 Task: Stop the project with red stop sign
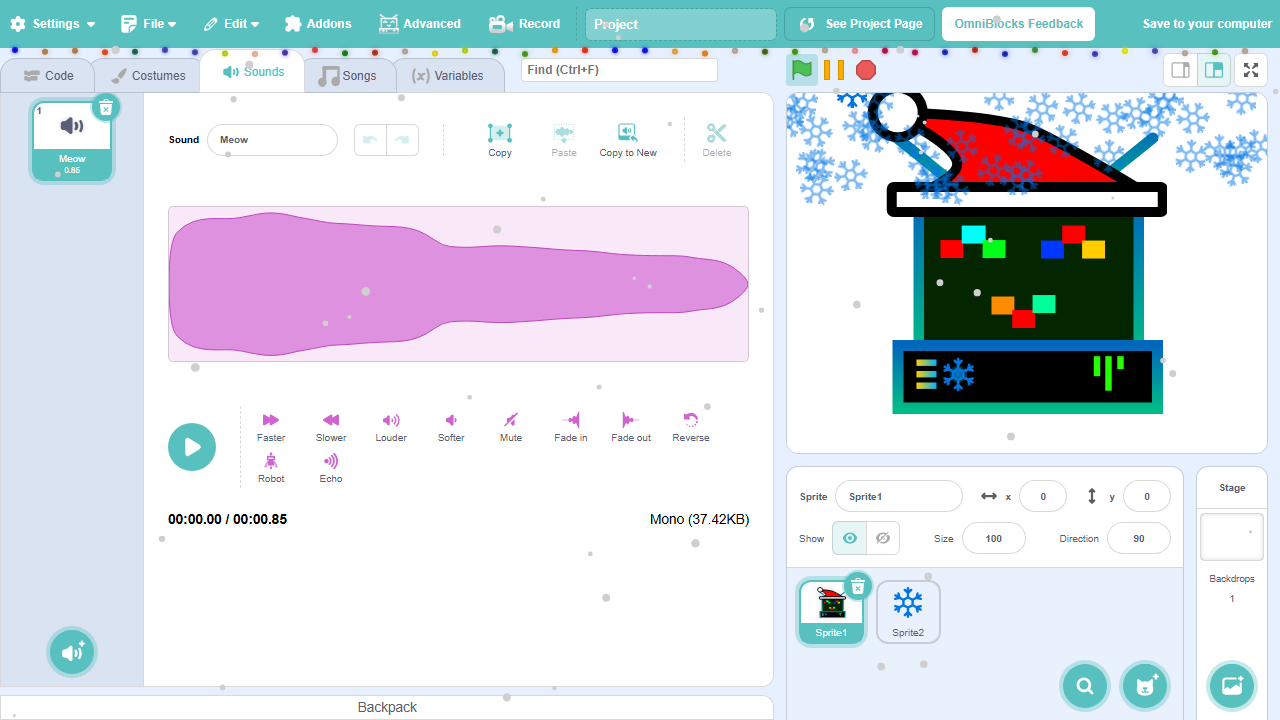(x=866, y=70)
